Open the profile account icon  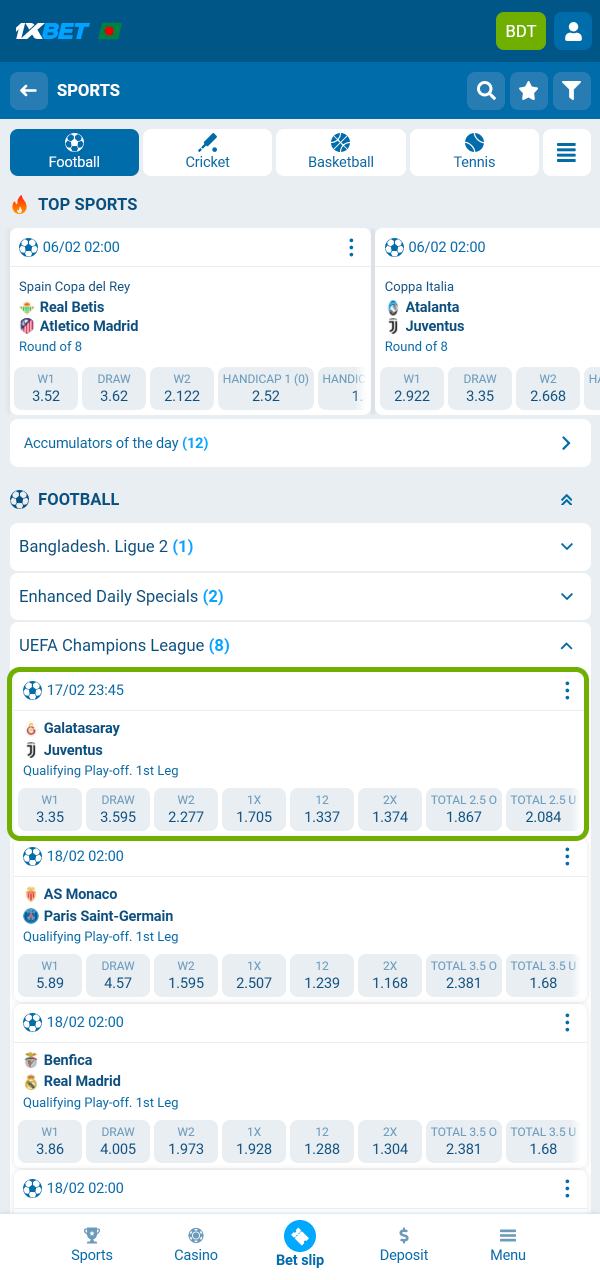573,31
